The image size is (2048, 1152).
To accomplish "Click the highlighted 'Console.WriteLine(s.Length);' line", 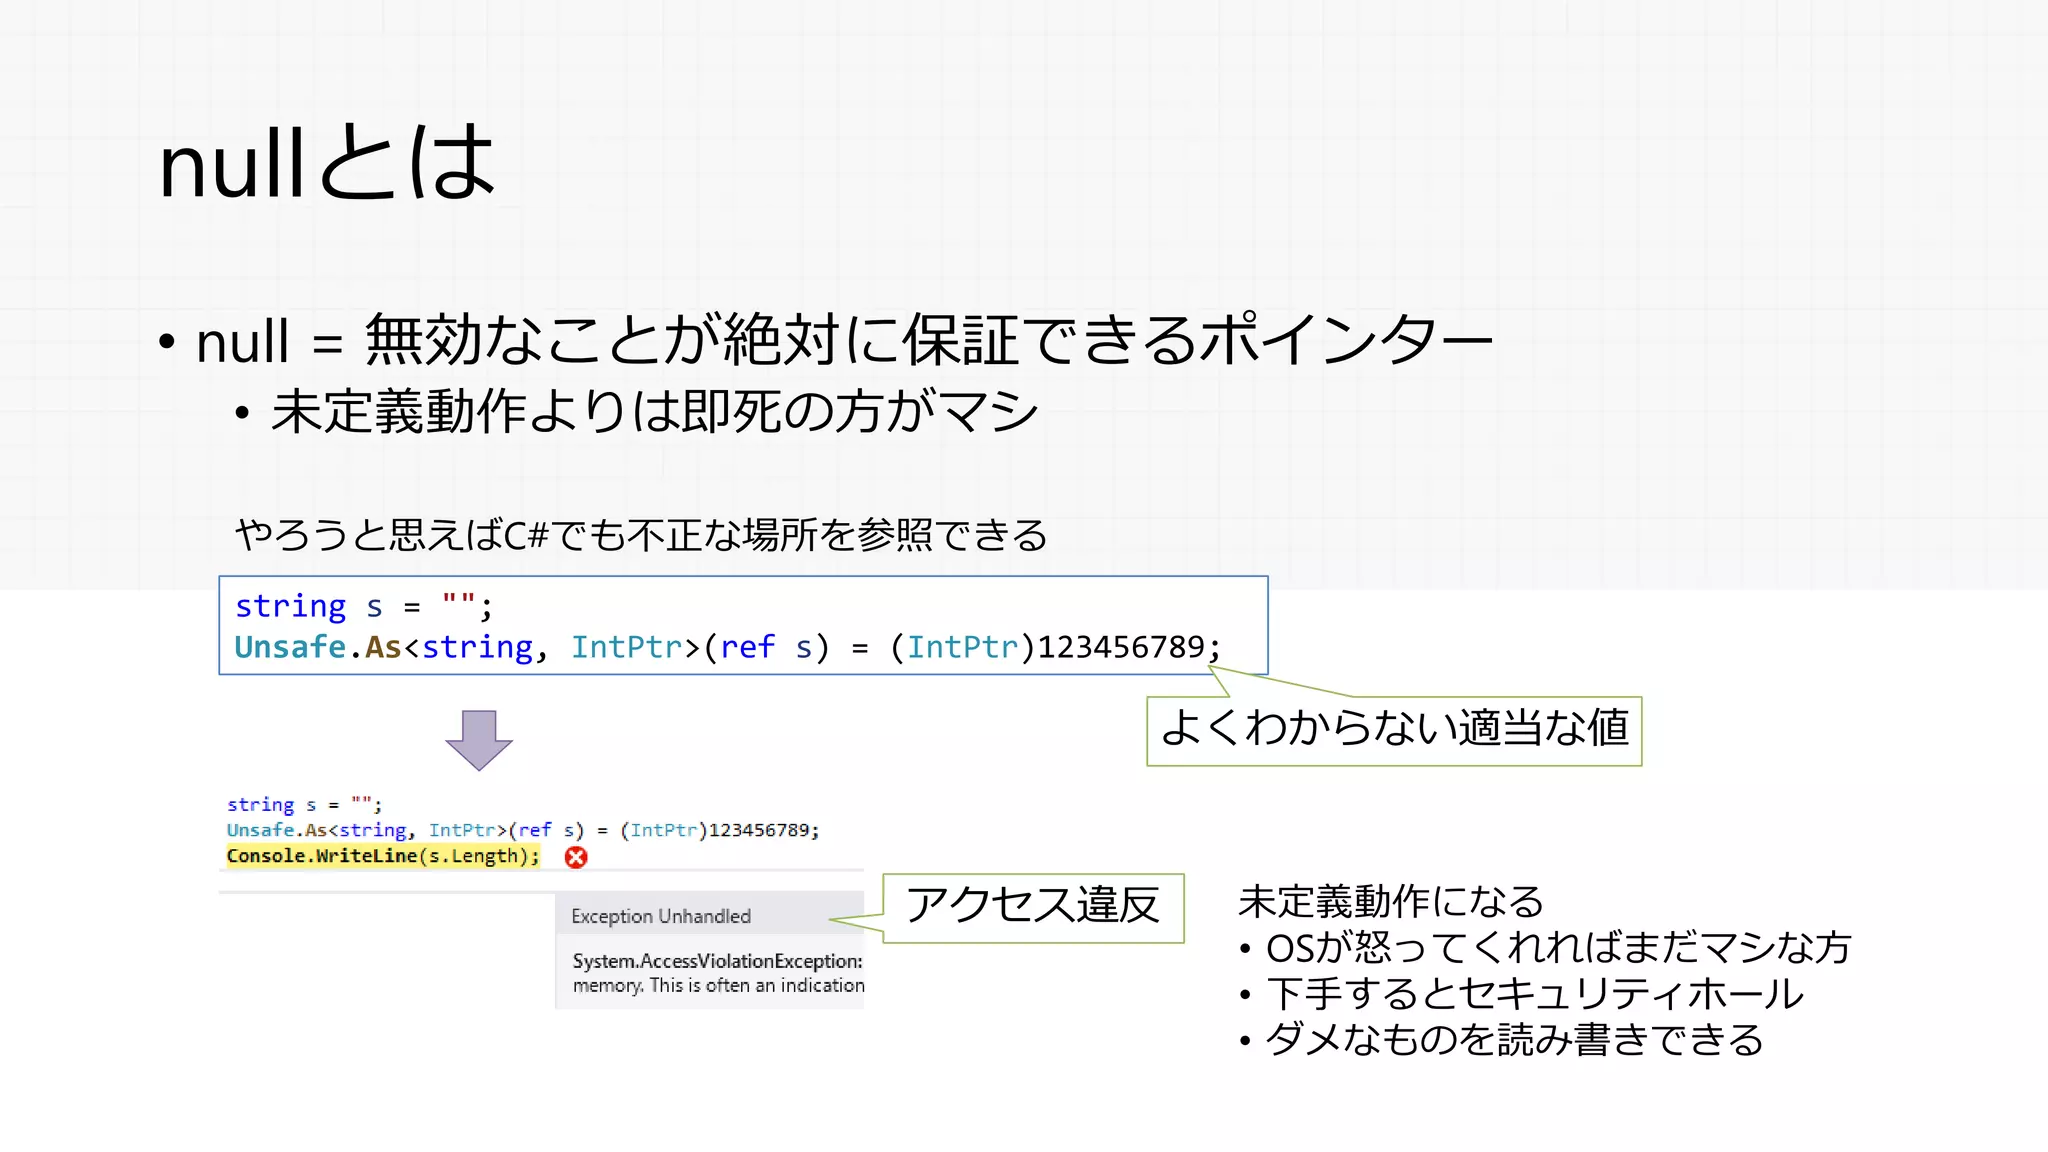I will (x=383, y=856).
